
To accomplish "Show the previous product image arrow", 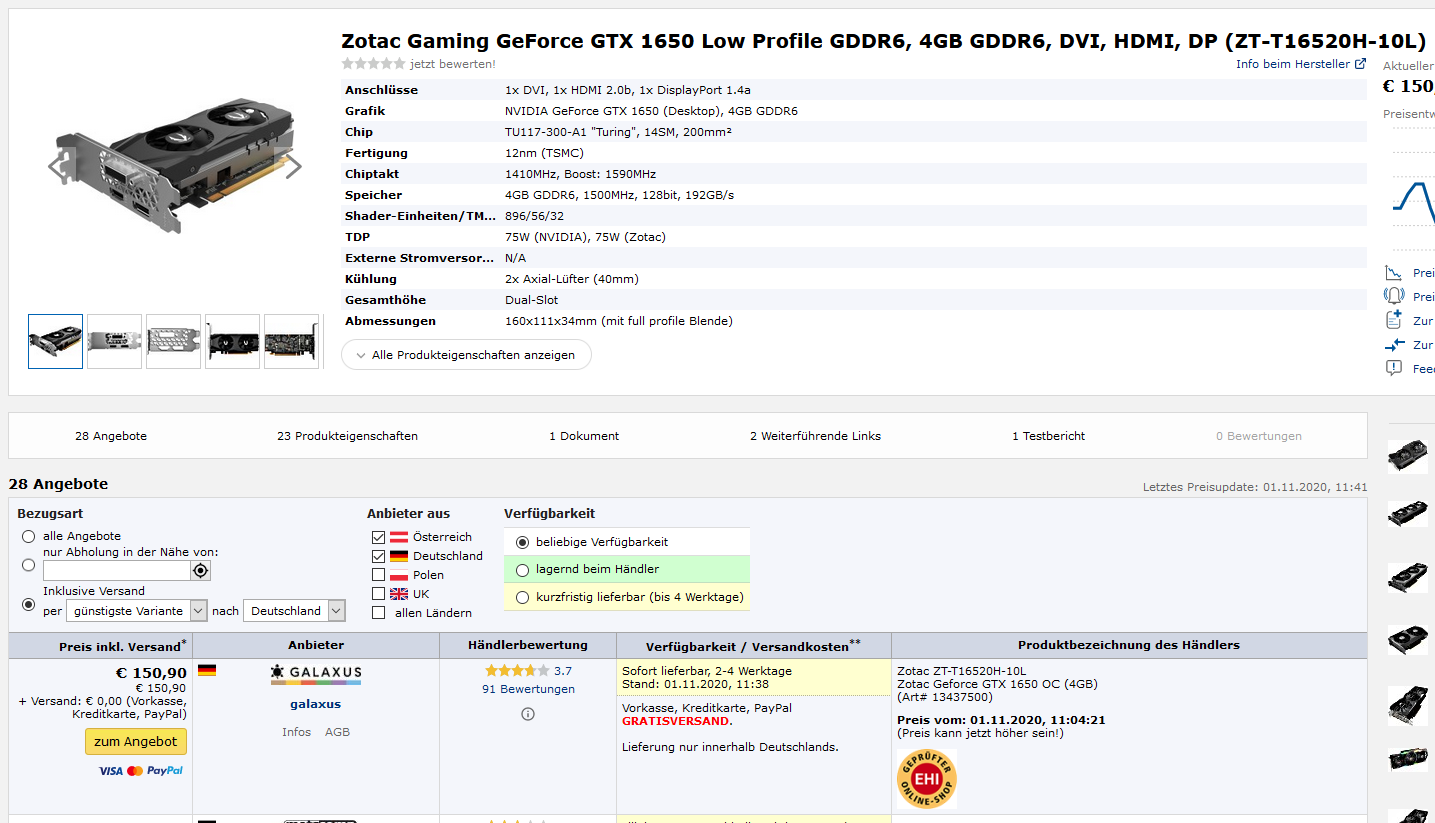I will coord(56,166).
